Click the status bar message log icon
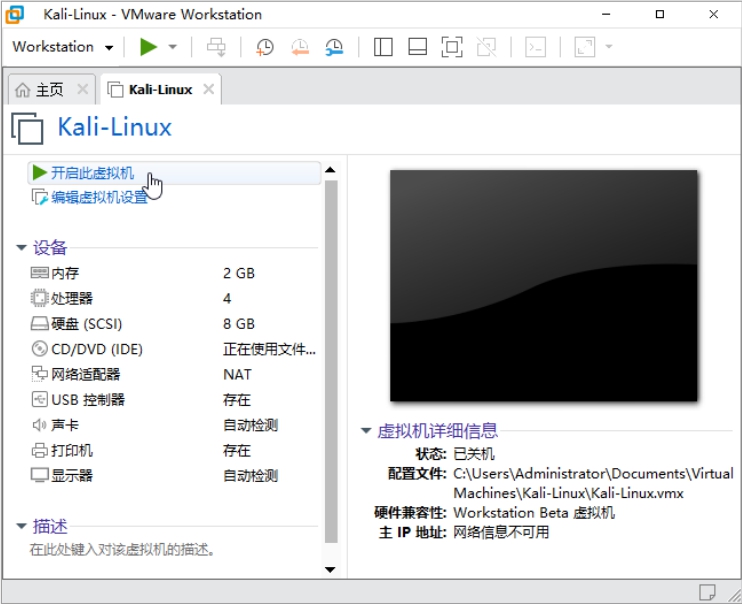 pyautogui.click(x=707, y=590)
